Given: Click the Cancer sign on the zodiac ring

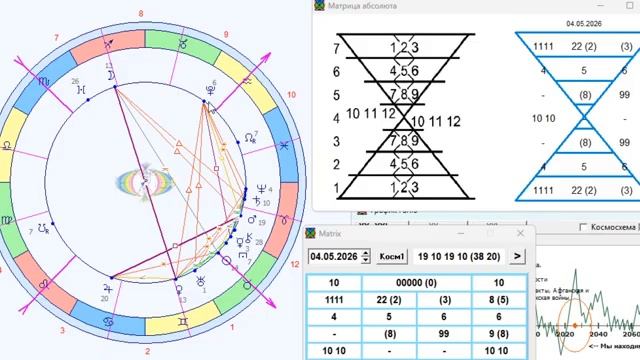Looking at the screenshot, I should 108,322.
